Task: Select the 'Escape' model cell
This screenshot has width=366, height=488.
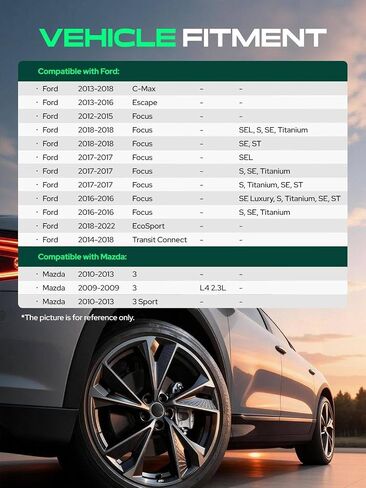Action: [x=145, y=103]
